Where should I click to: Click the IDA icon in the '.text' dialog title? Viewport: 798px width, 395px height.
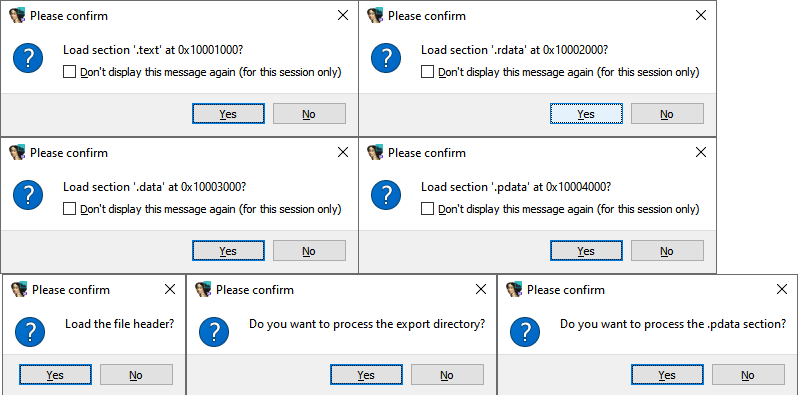(x=17, y=16)
